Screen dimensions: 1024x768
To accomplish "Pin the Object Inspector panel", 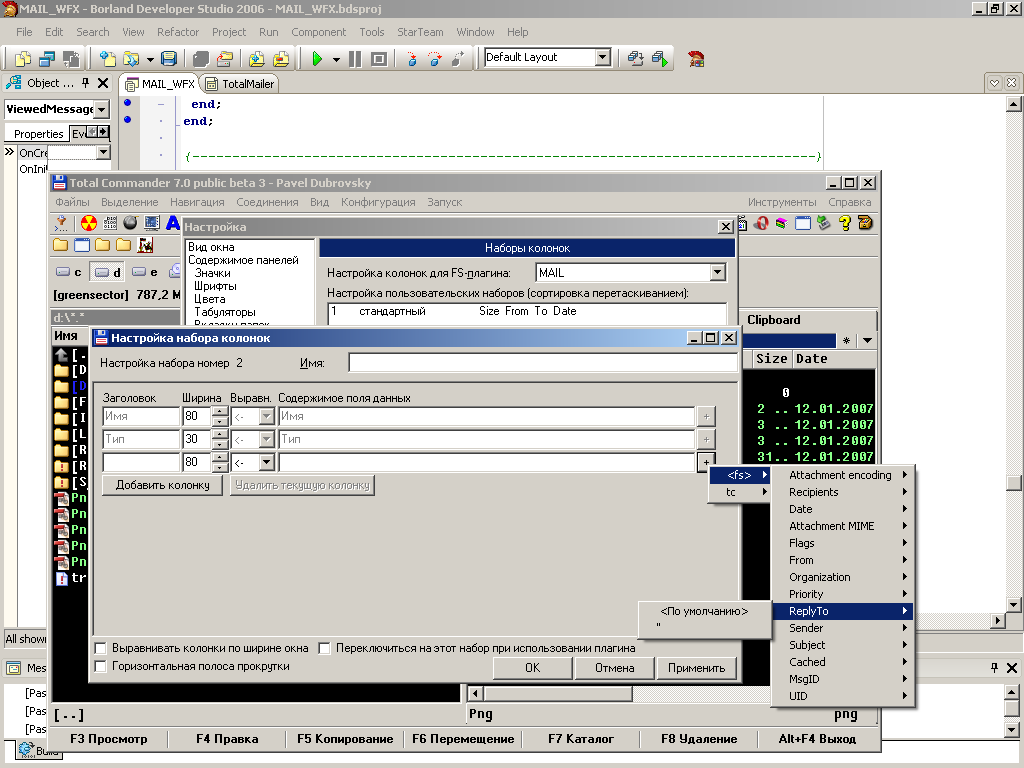I will point(86,83).
